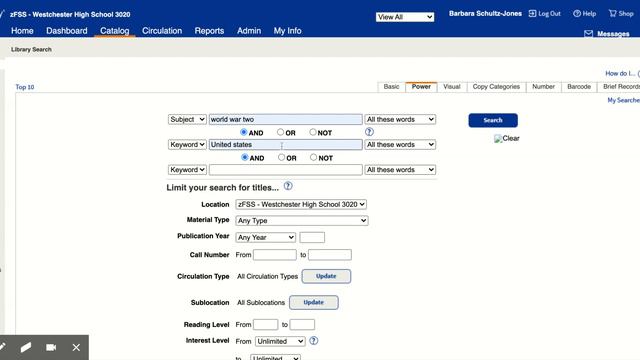Switch to Copy Categories tab
The width and height of the screenshot is (640, 360).
[496, 87]
